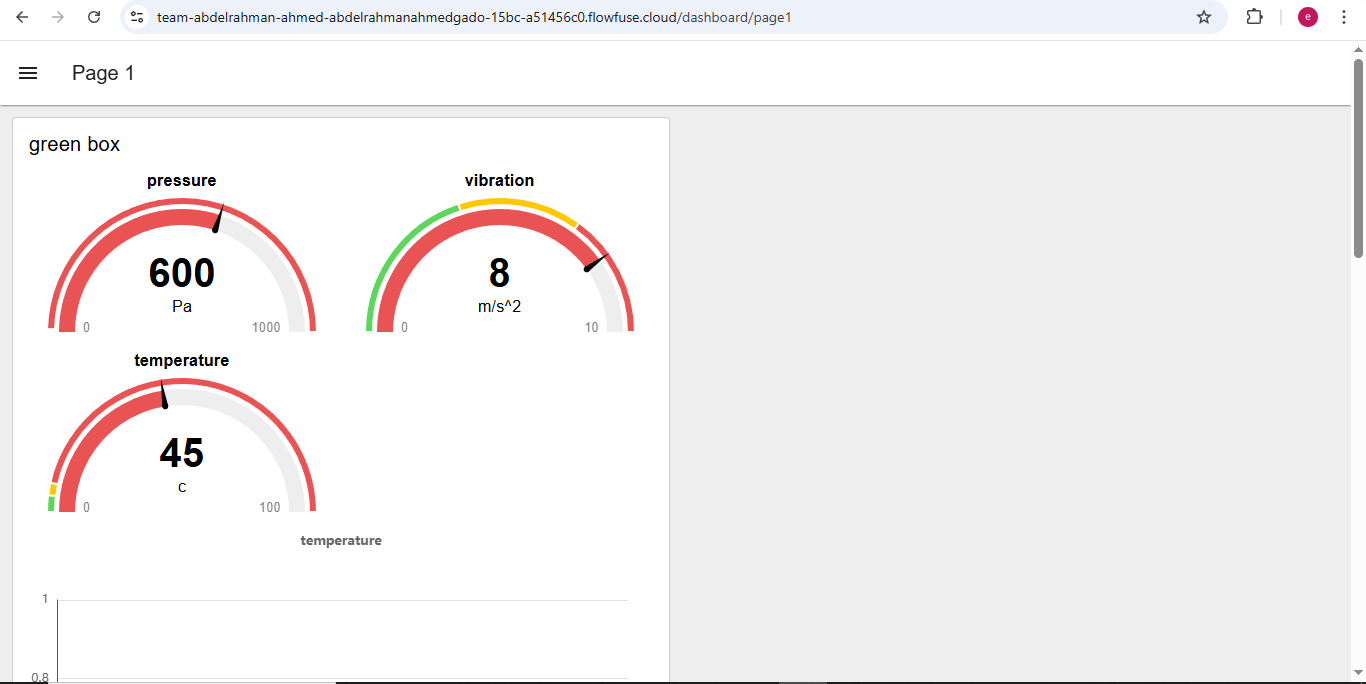The image size is (1366, 684).
Task: Click the temperature gauge maximum 100
Action: [270, 507]
